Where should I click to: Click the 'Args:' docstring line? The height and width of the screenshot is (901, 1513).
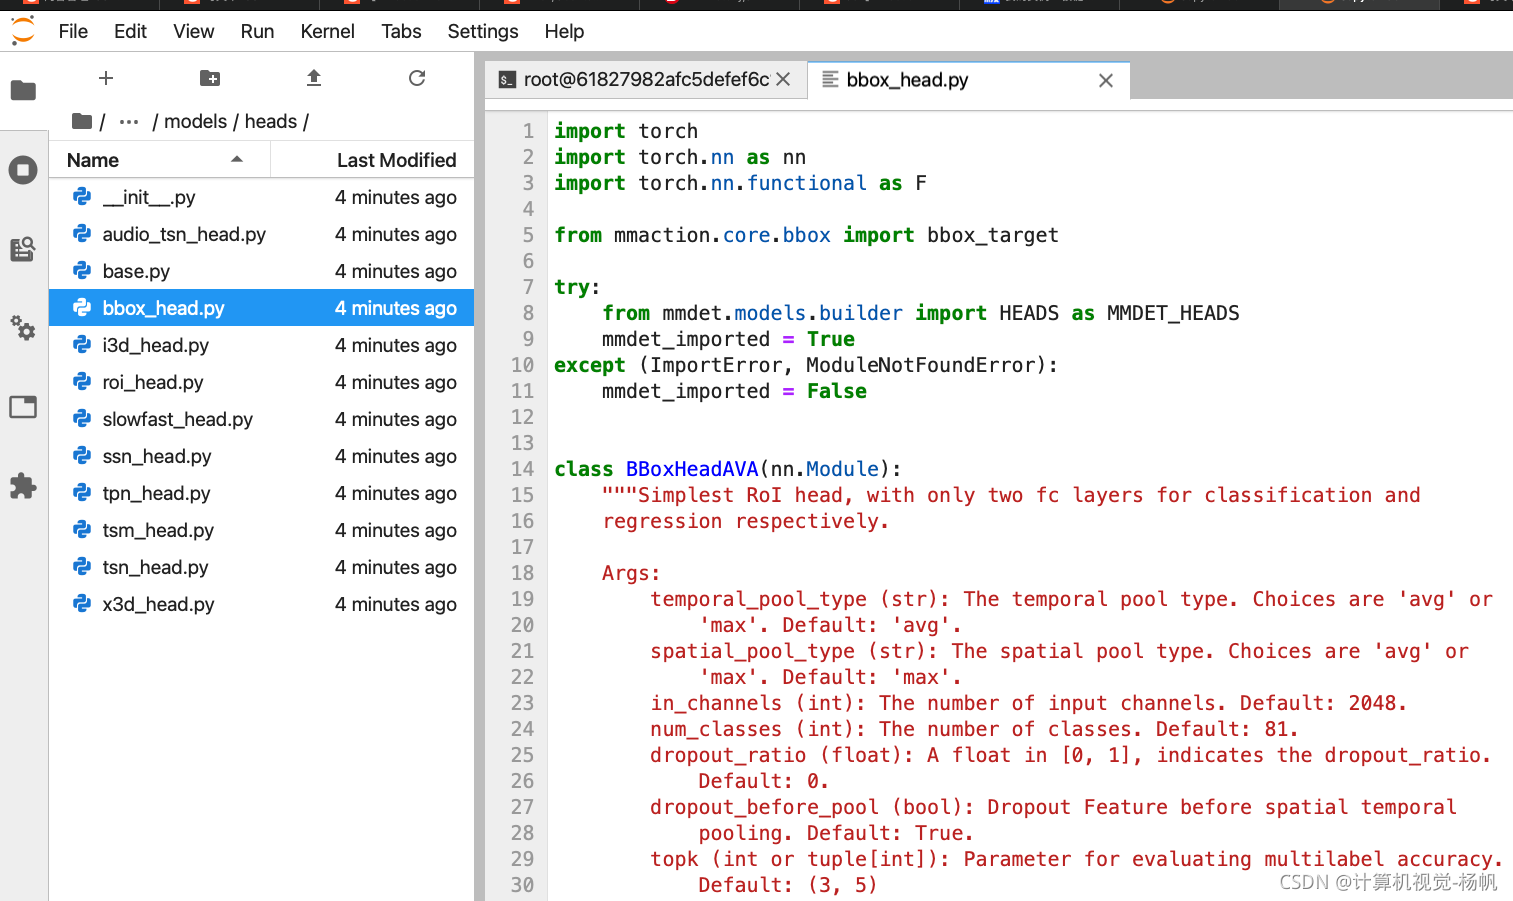point(631,573)
